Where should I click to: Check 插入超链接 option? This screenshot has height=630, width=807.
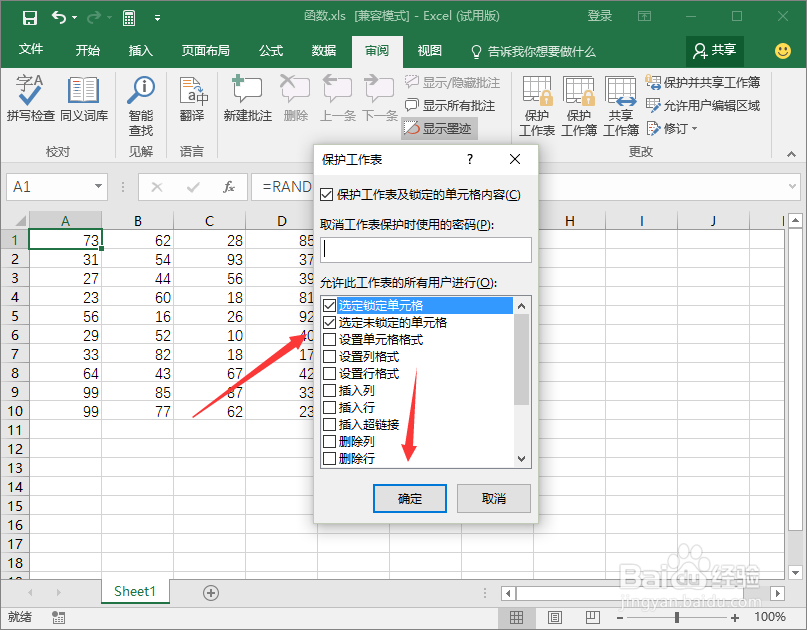329,424
